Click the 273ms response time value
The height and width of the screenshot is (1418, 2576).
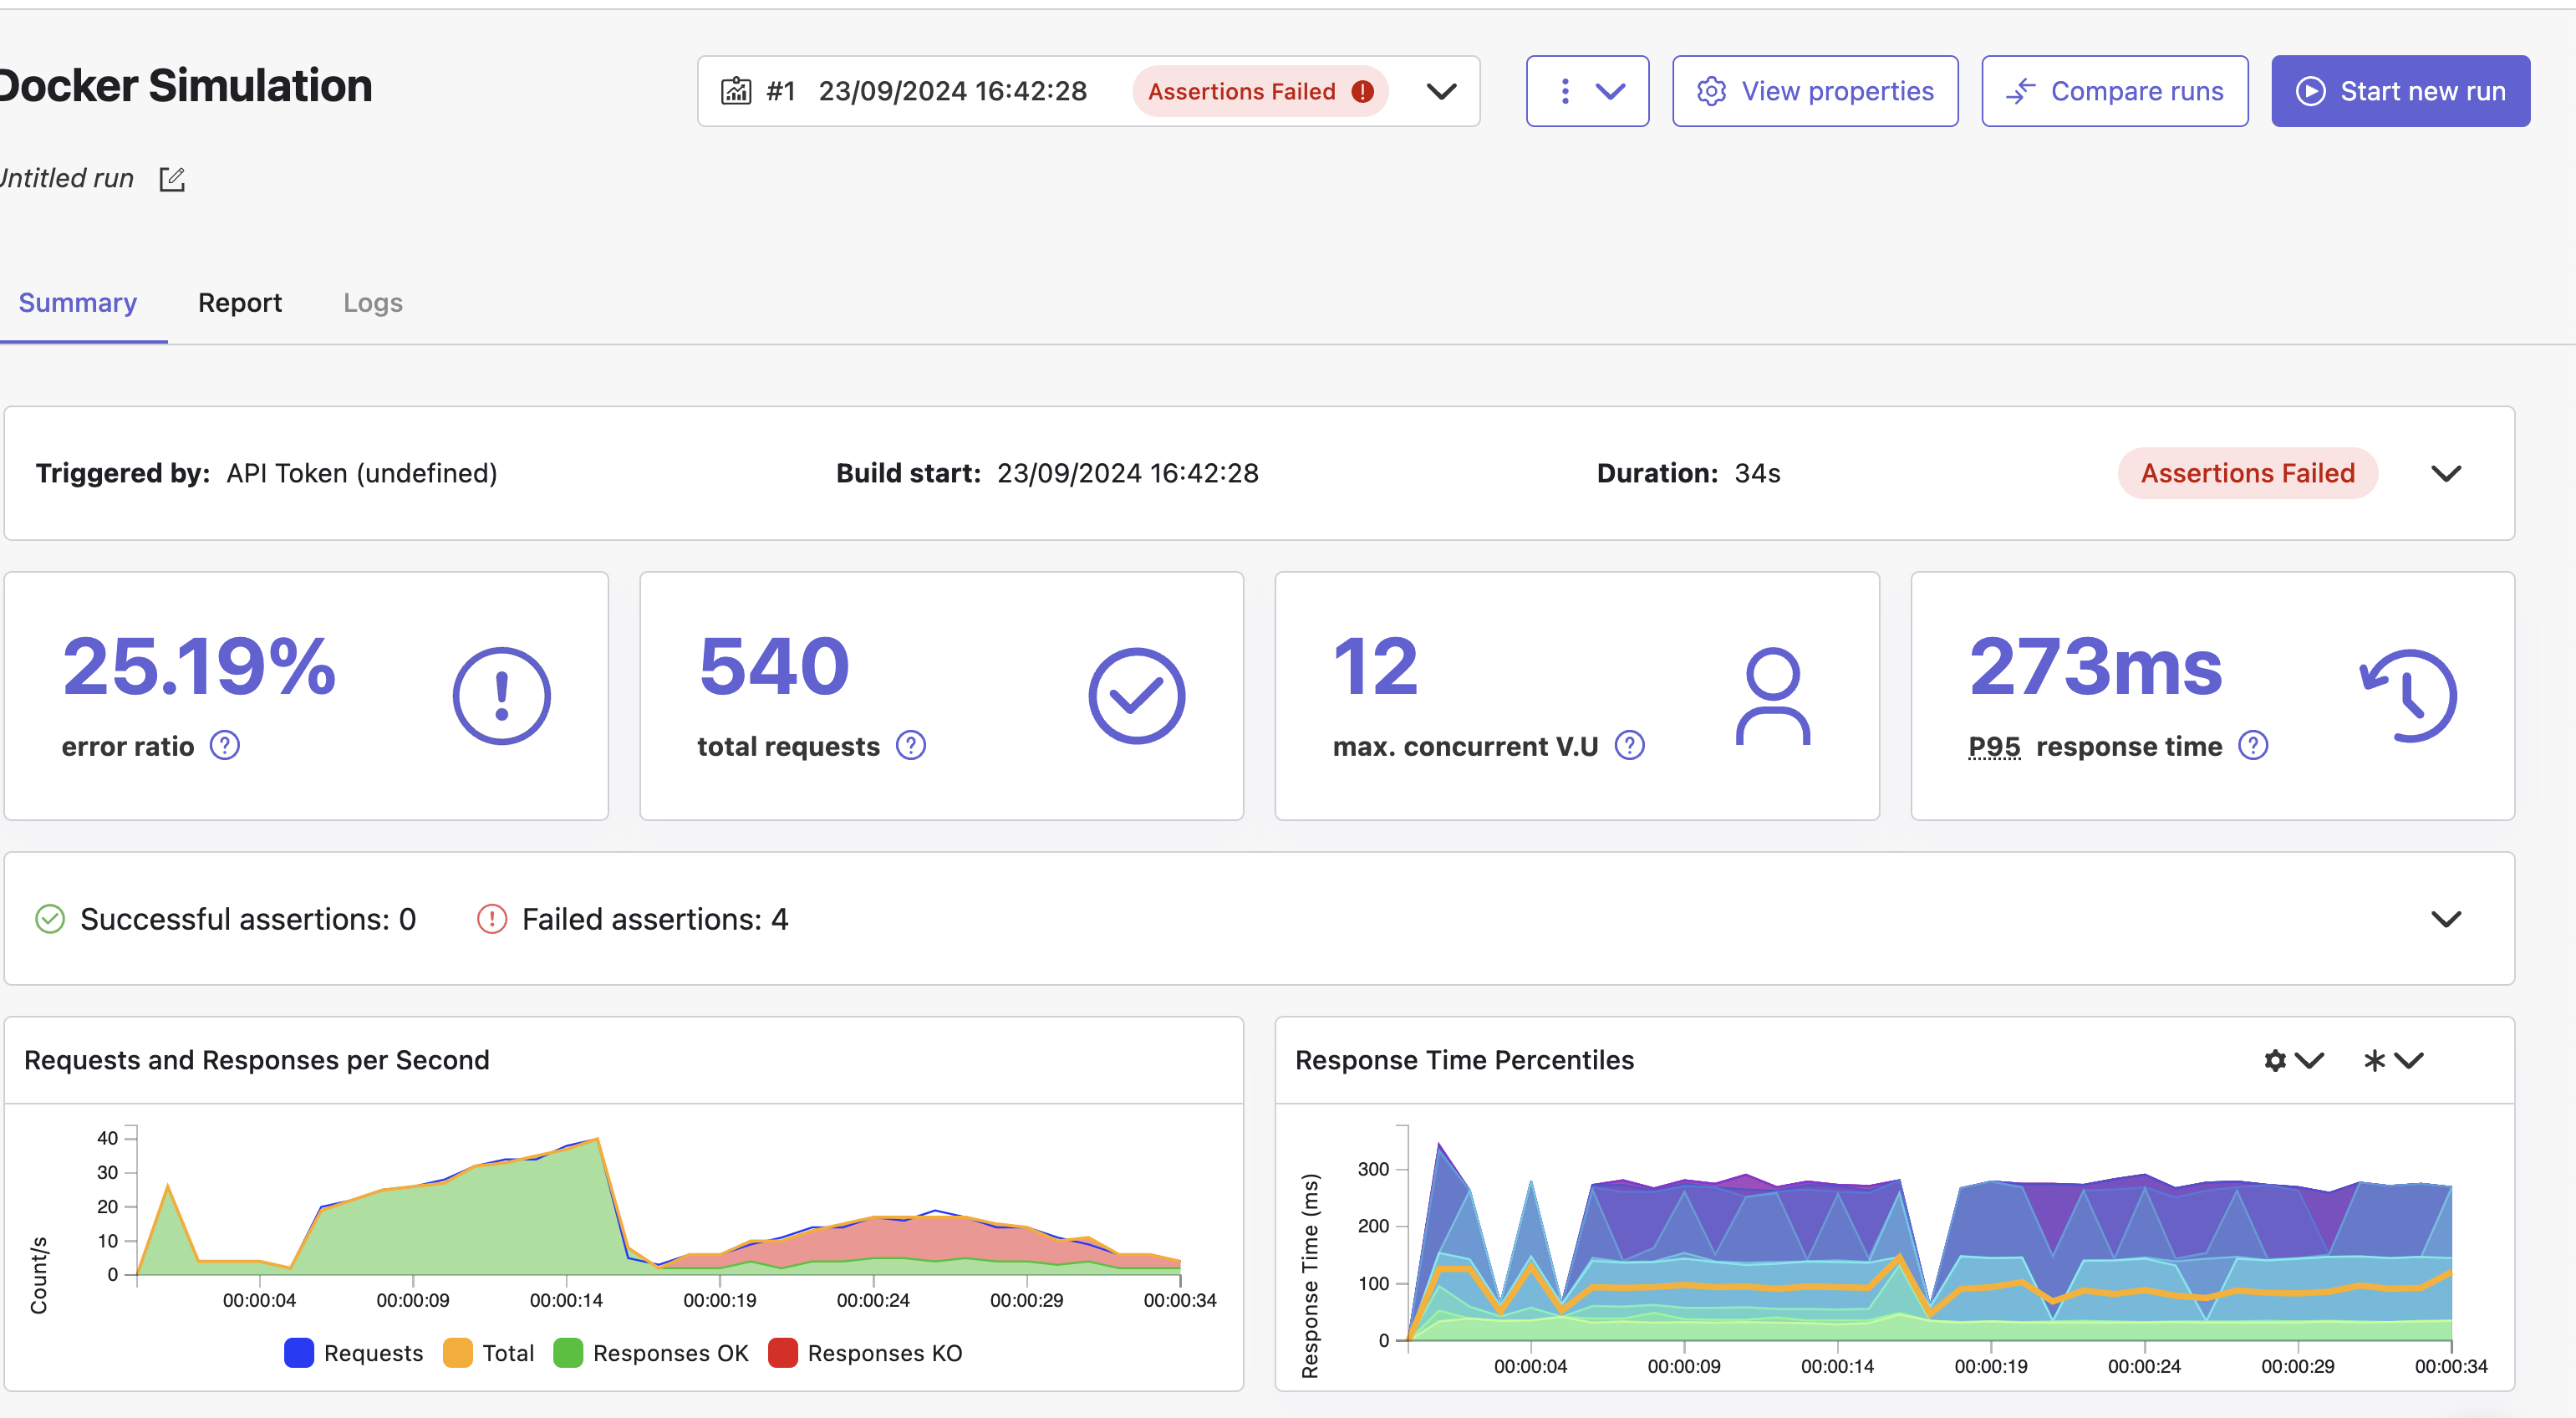pos(2096,666)
